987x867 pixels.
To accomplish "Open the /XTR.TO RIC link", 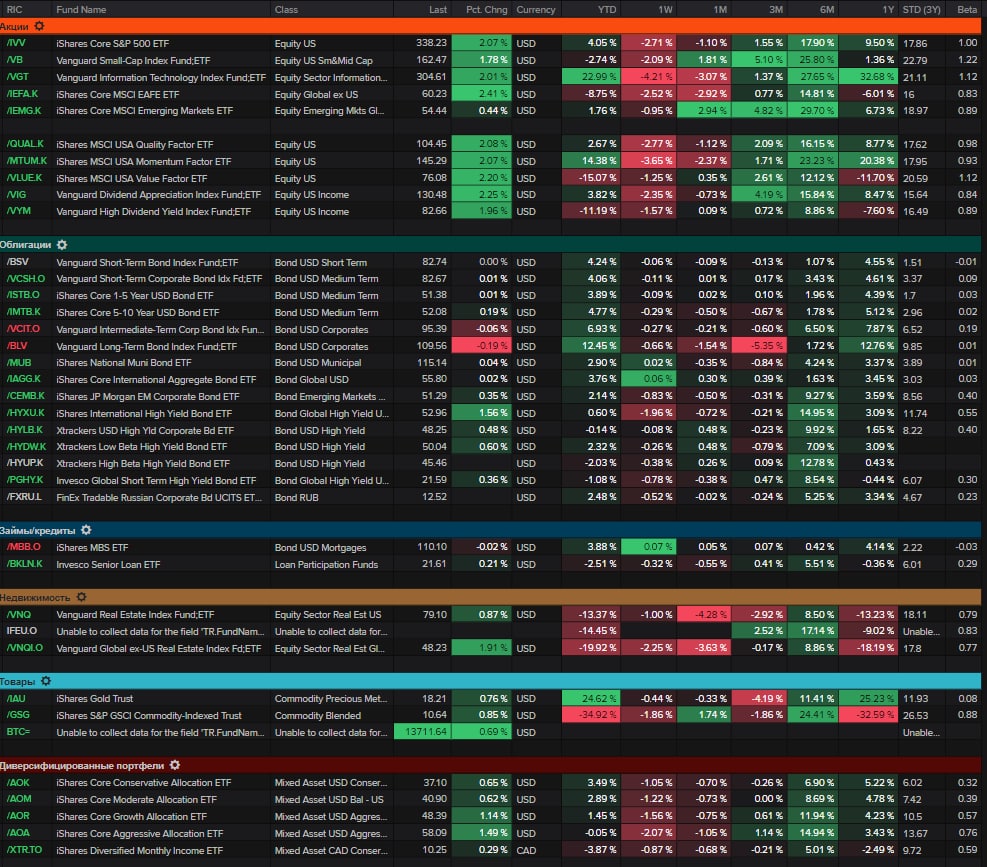I will click(24, 849).
